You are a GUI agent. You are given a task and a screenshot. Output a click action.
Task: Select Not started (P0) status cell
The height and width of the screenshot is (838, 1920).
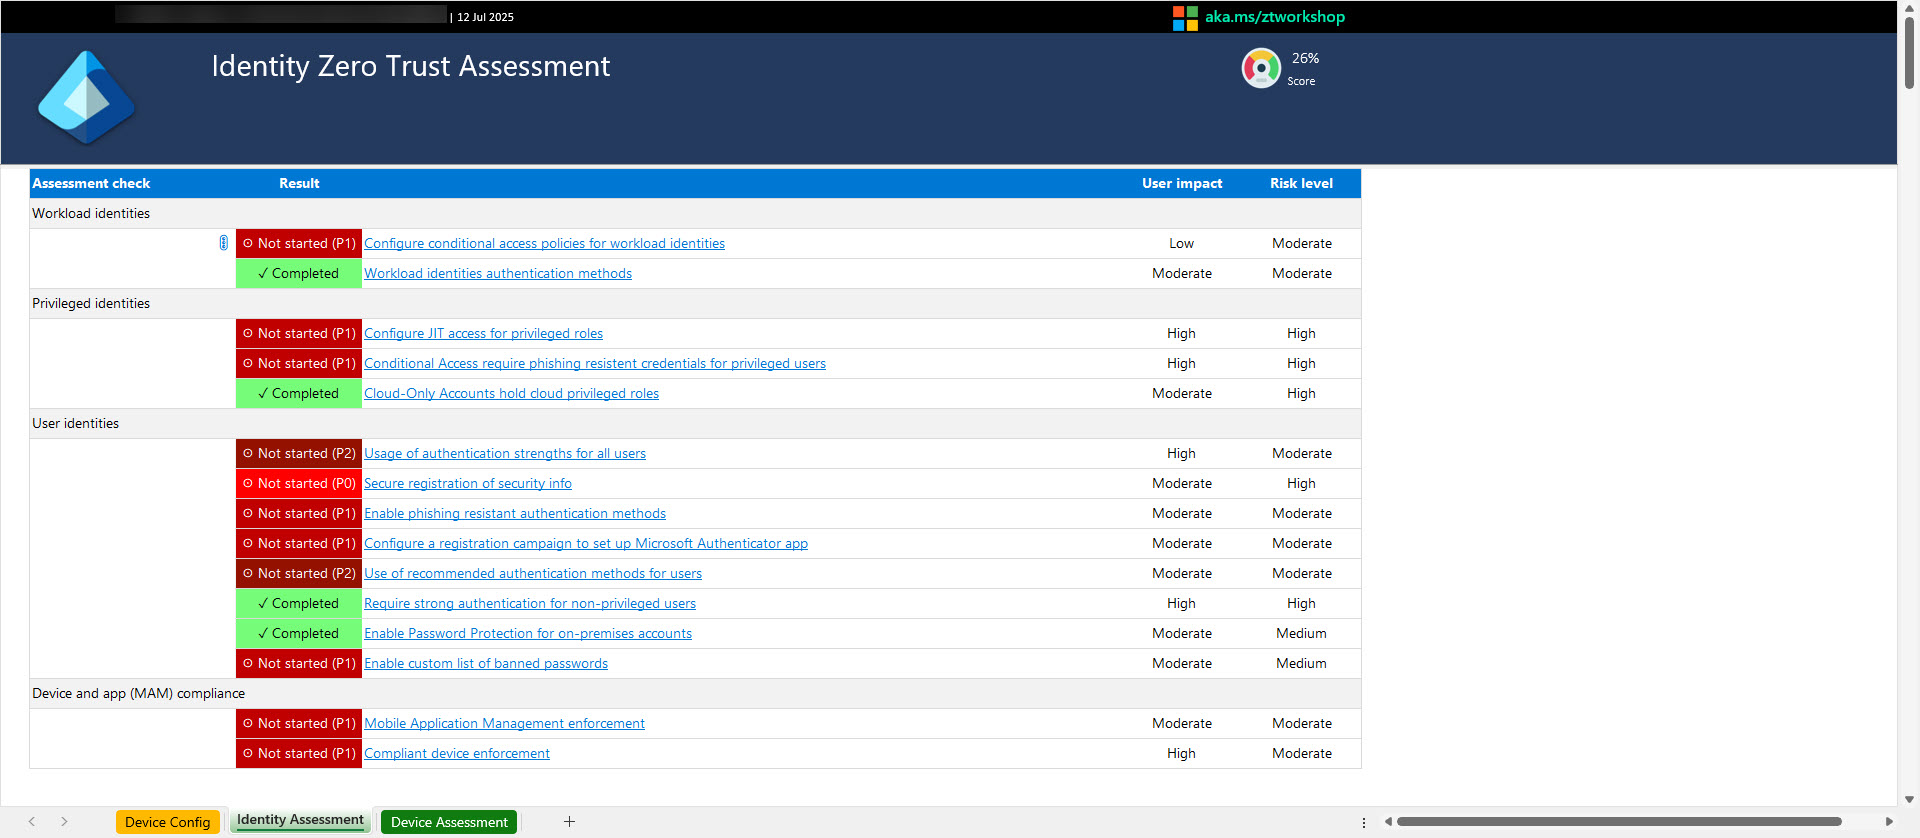point(299,483)
